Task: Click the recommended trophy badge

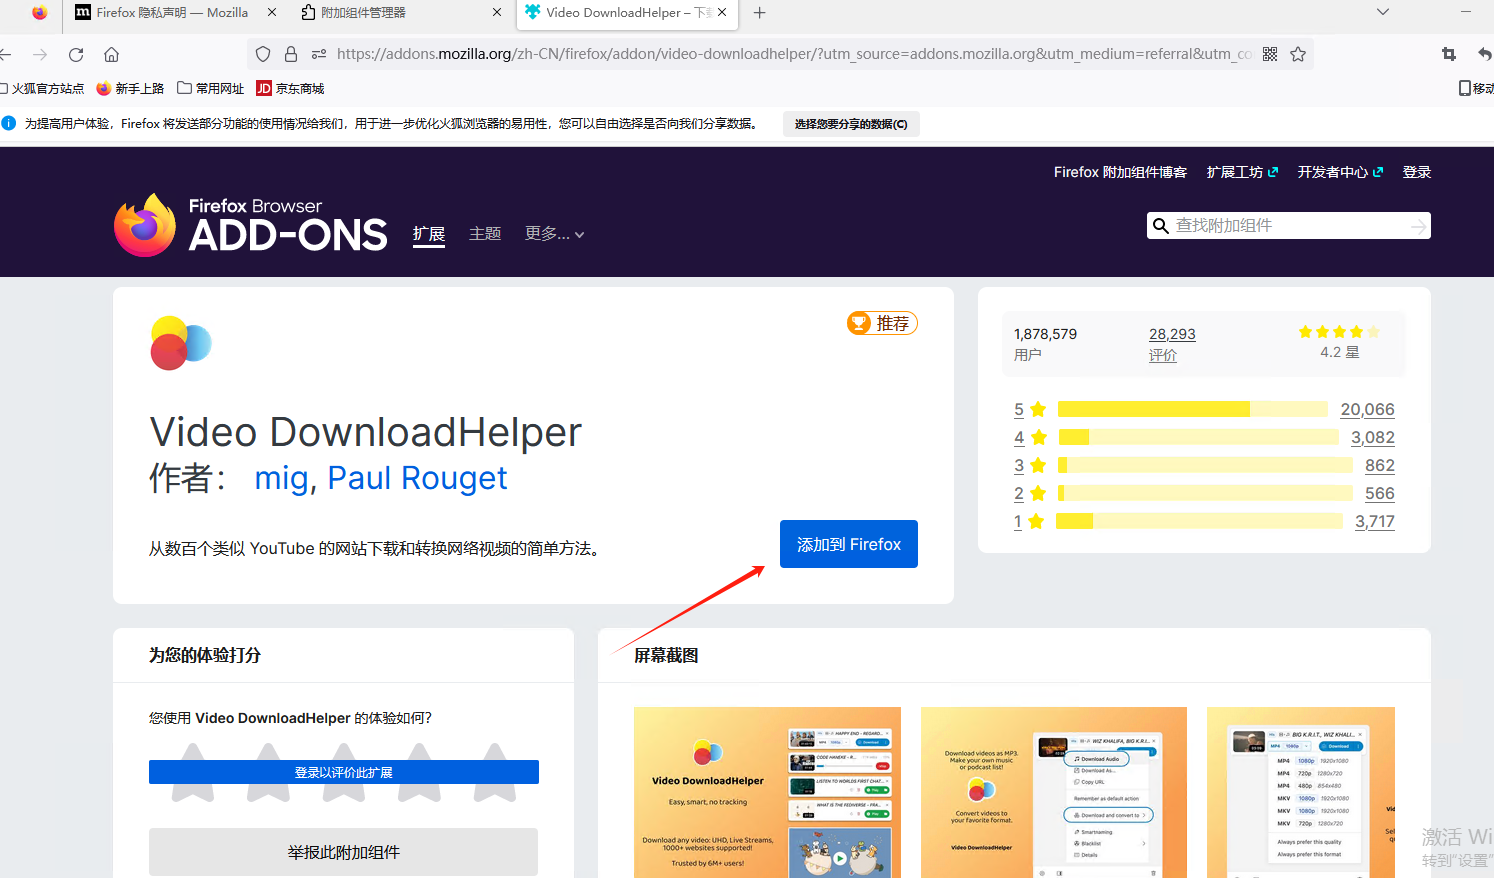Action: coord(882,323)
